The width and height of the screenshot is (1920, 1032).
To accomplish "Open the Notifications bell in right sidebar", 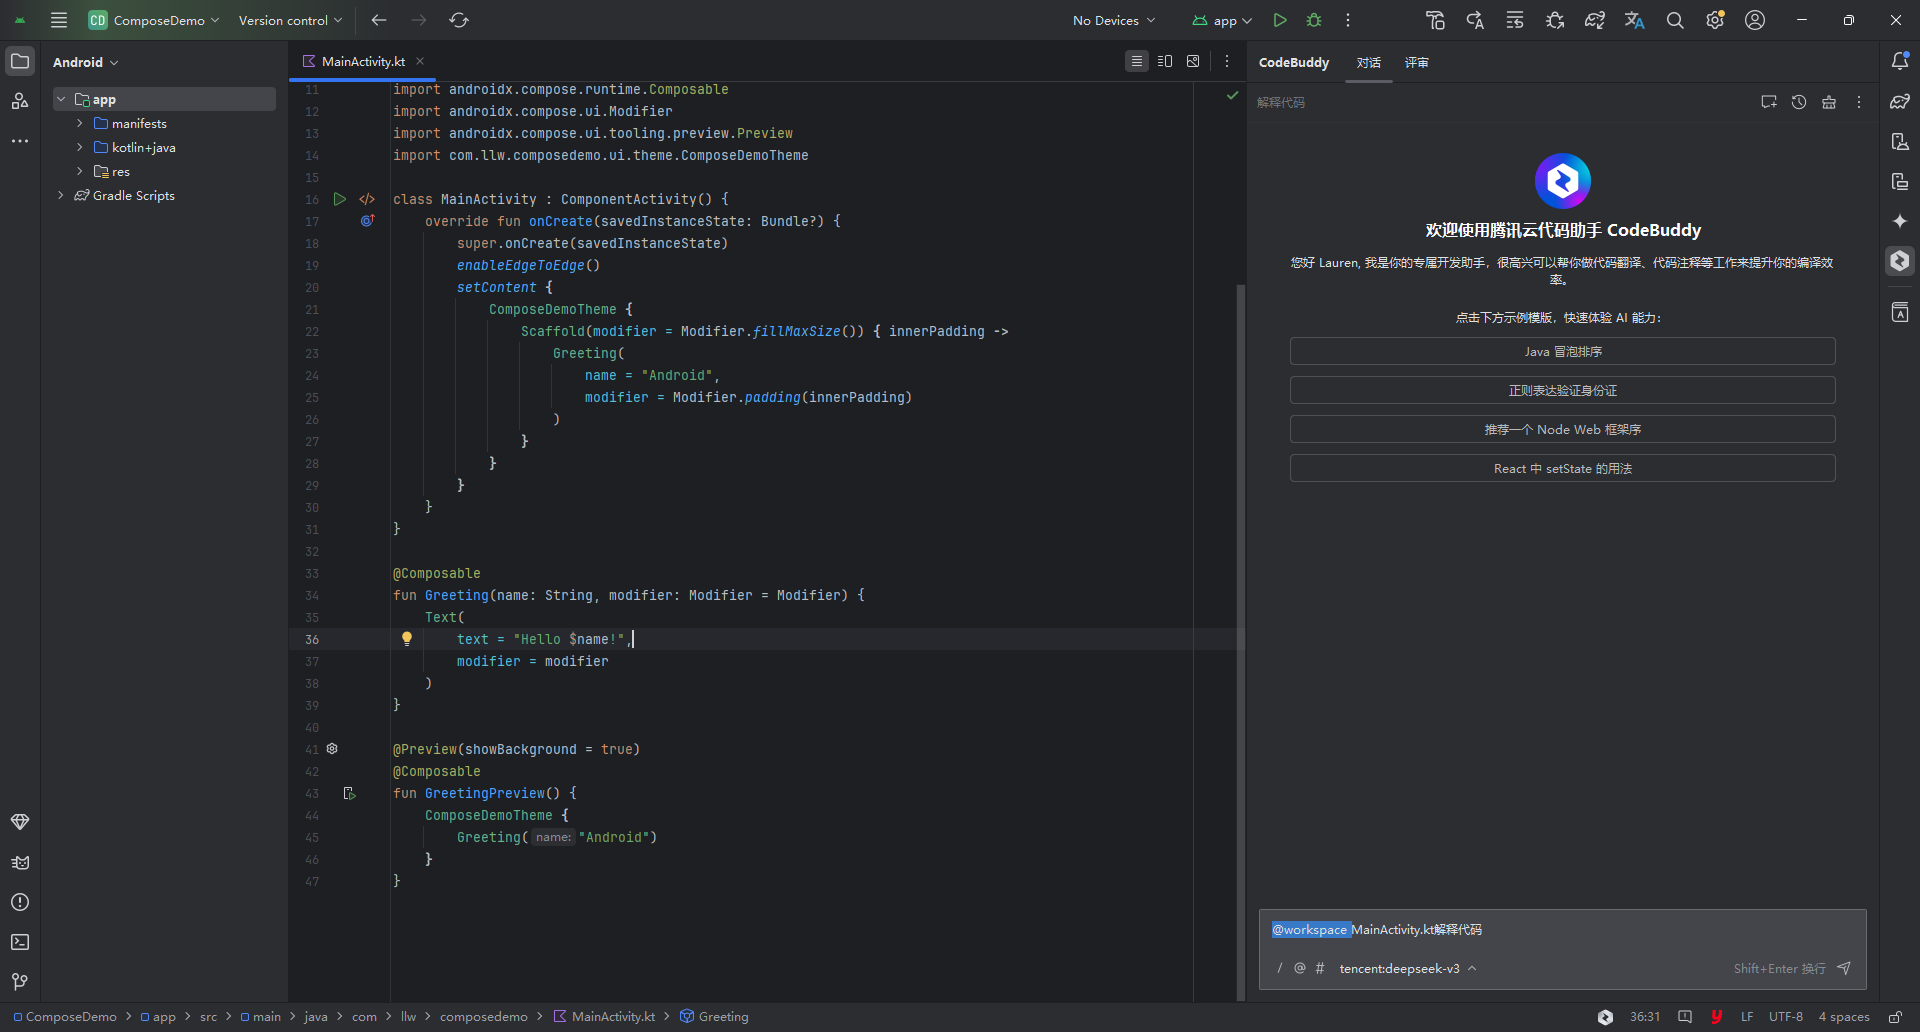I will pyautogui.click(x=1900, y=61).
